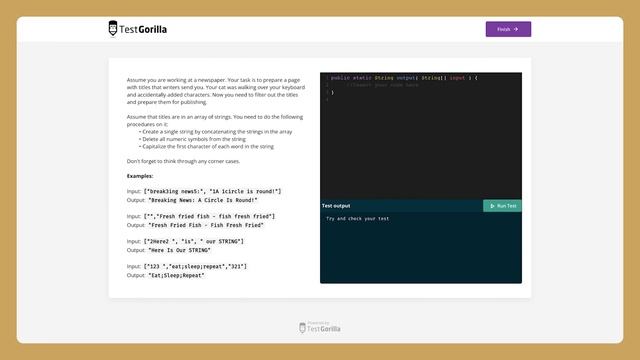Click the method signature line in editor
The image size is (640, 360).
click(x=404, y=78)
